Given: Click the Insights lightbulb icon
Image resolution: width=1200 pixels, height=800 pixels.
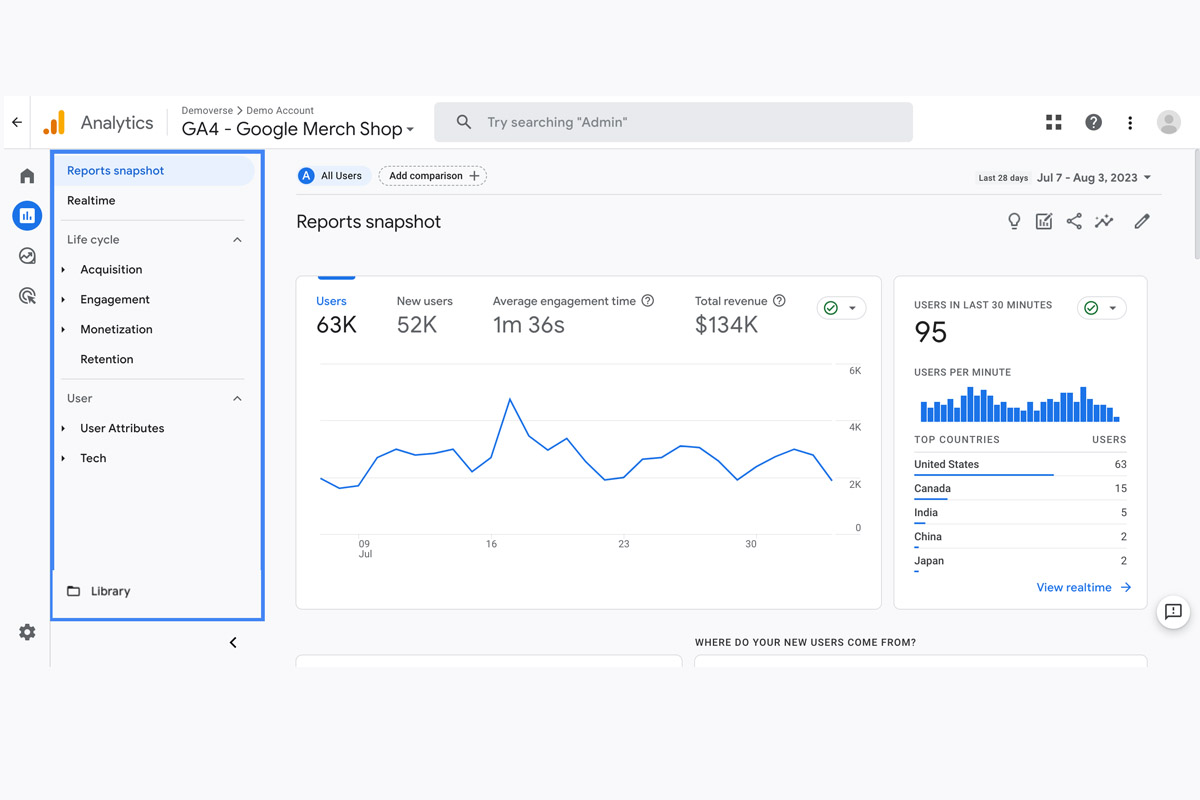Looking at the screenshot, I should click(x=1014, y=222).
